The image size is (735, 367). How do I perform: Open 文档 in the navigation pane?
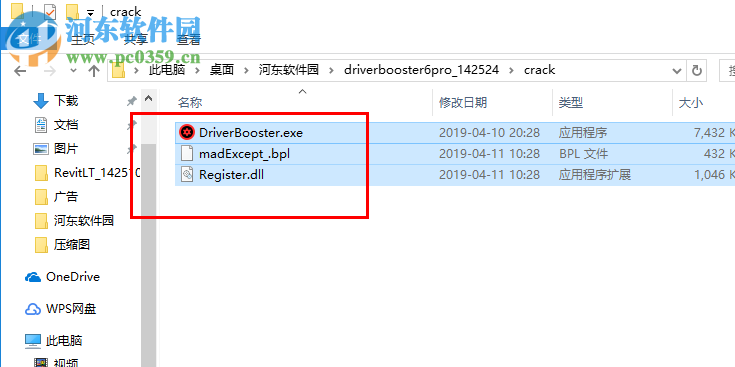66,125
